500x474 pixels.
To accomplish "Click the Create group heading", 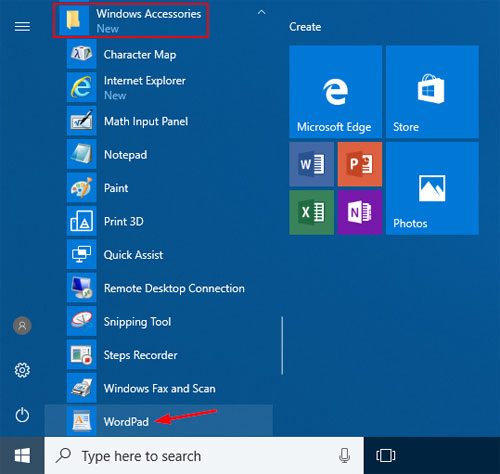I will click(x=305, y=27).
